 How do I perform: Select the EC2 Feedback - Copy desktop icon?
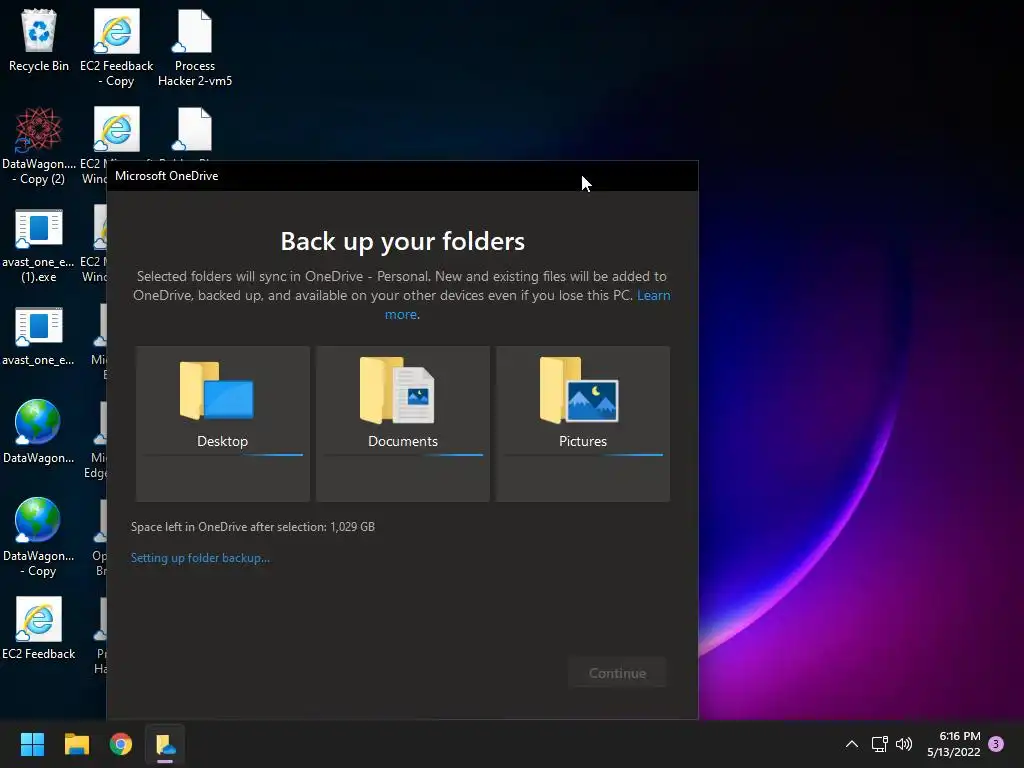pyautogui.click(x=117, y=48)
